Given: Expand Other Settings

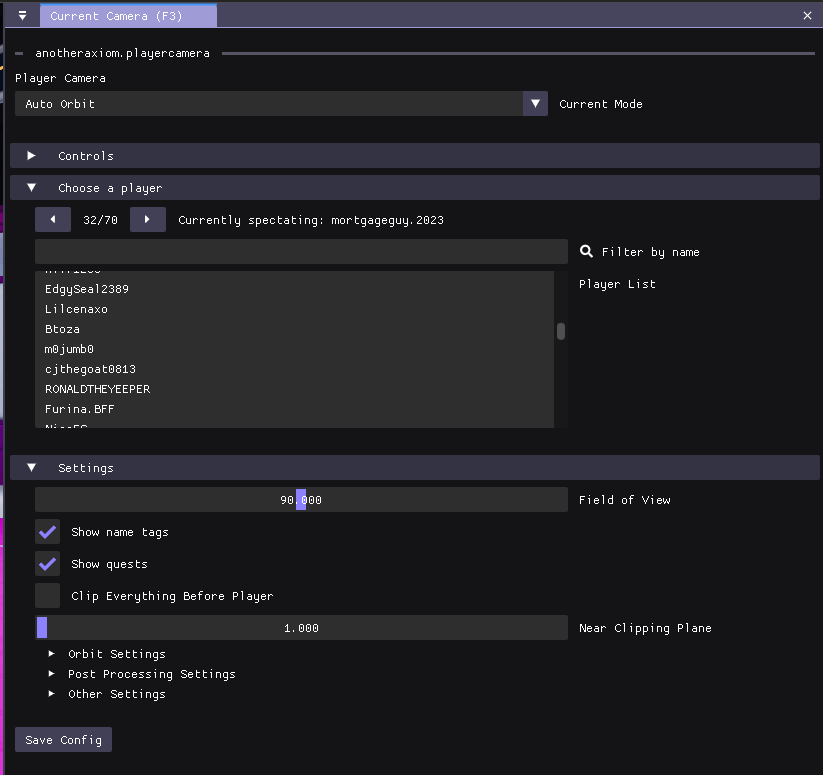Looking at the screenshot, I should (51, 693).
